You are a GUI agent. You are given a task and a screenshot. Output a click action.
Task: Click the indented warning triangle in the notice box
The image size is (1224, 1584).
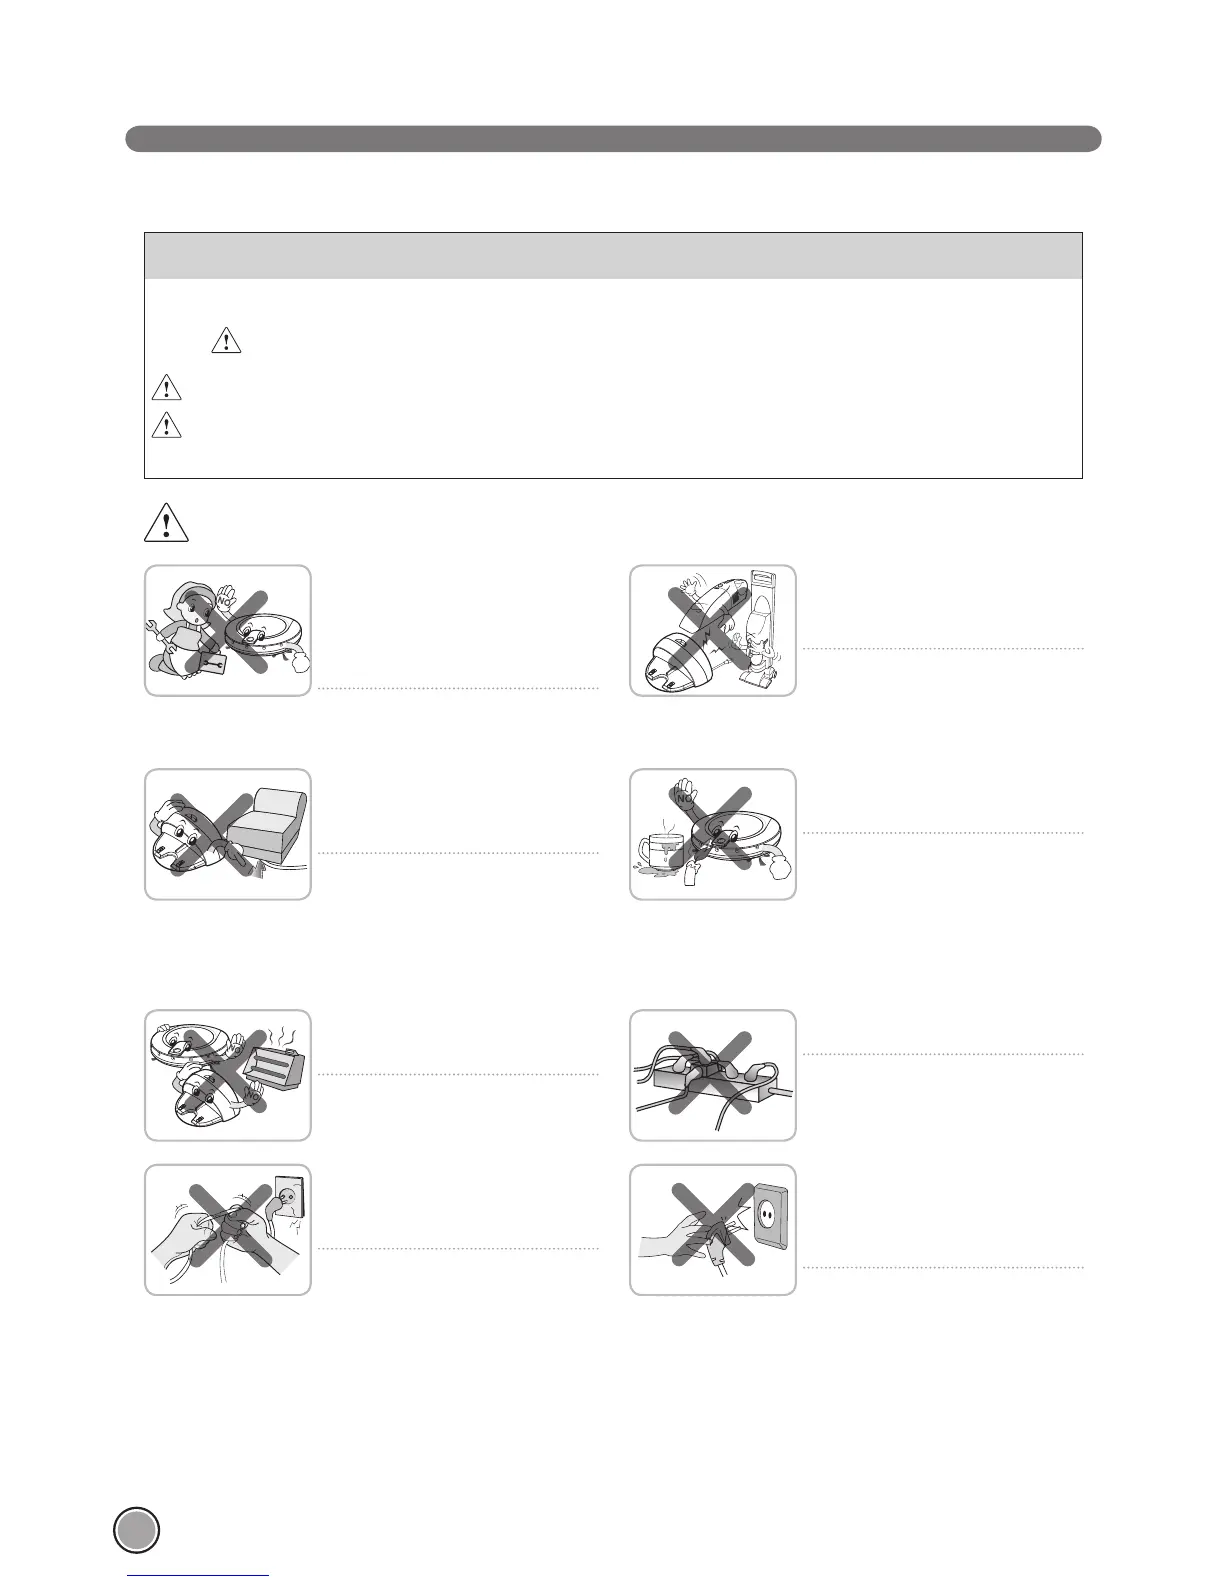point(227,341)
